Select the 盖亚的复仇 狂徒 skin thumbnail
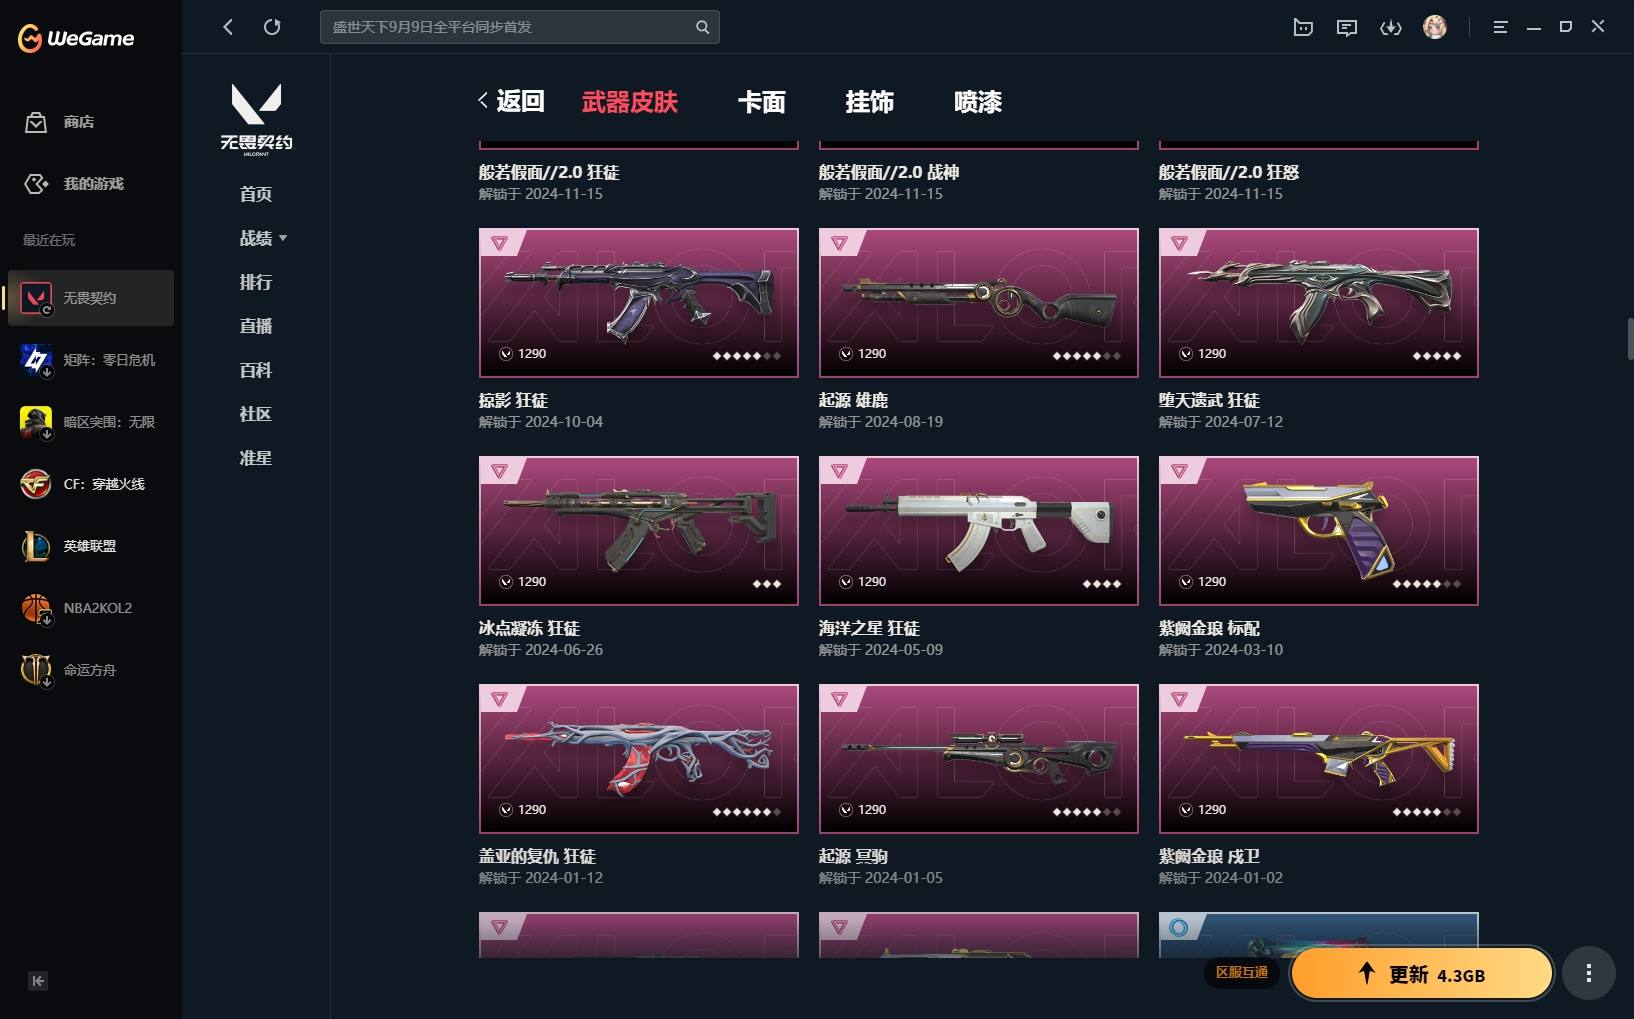1634x1019 pixels. coord(639,759)
